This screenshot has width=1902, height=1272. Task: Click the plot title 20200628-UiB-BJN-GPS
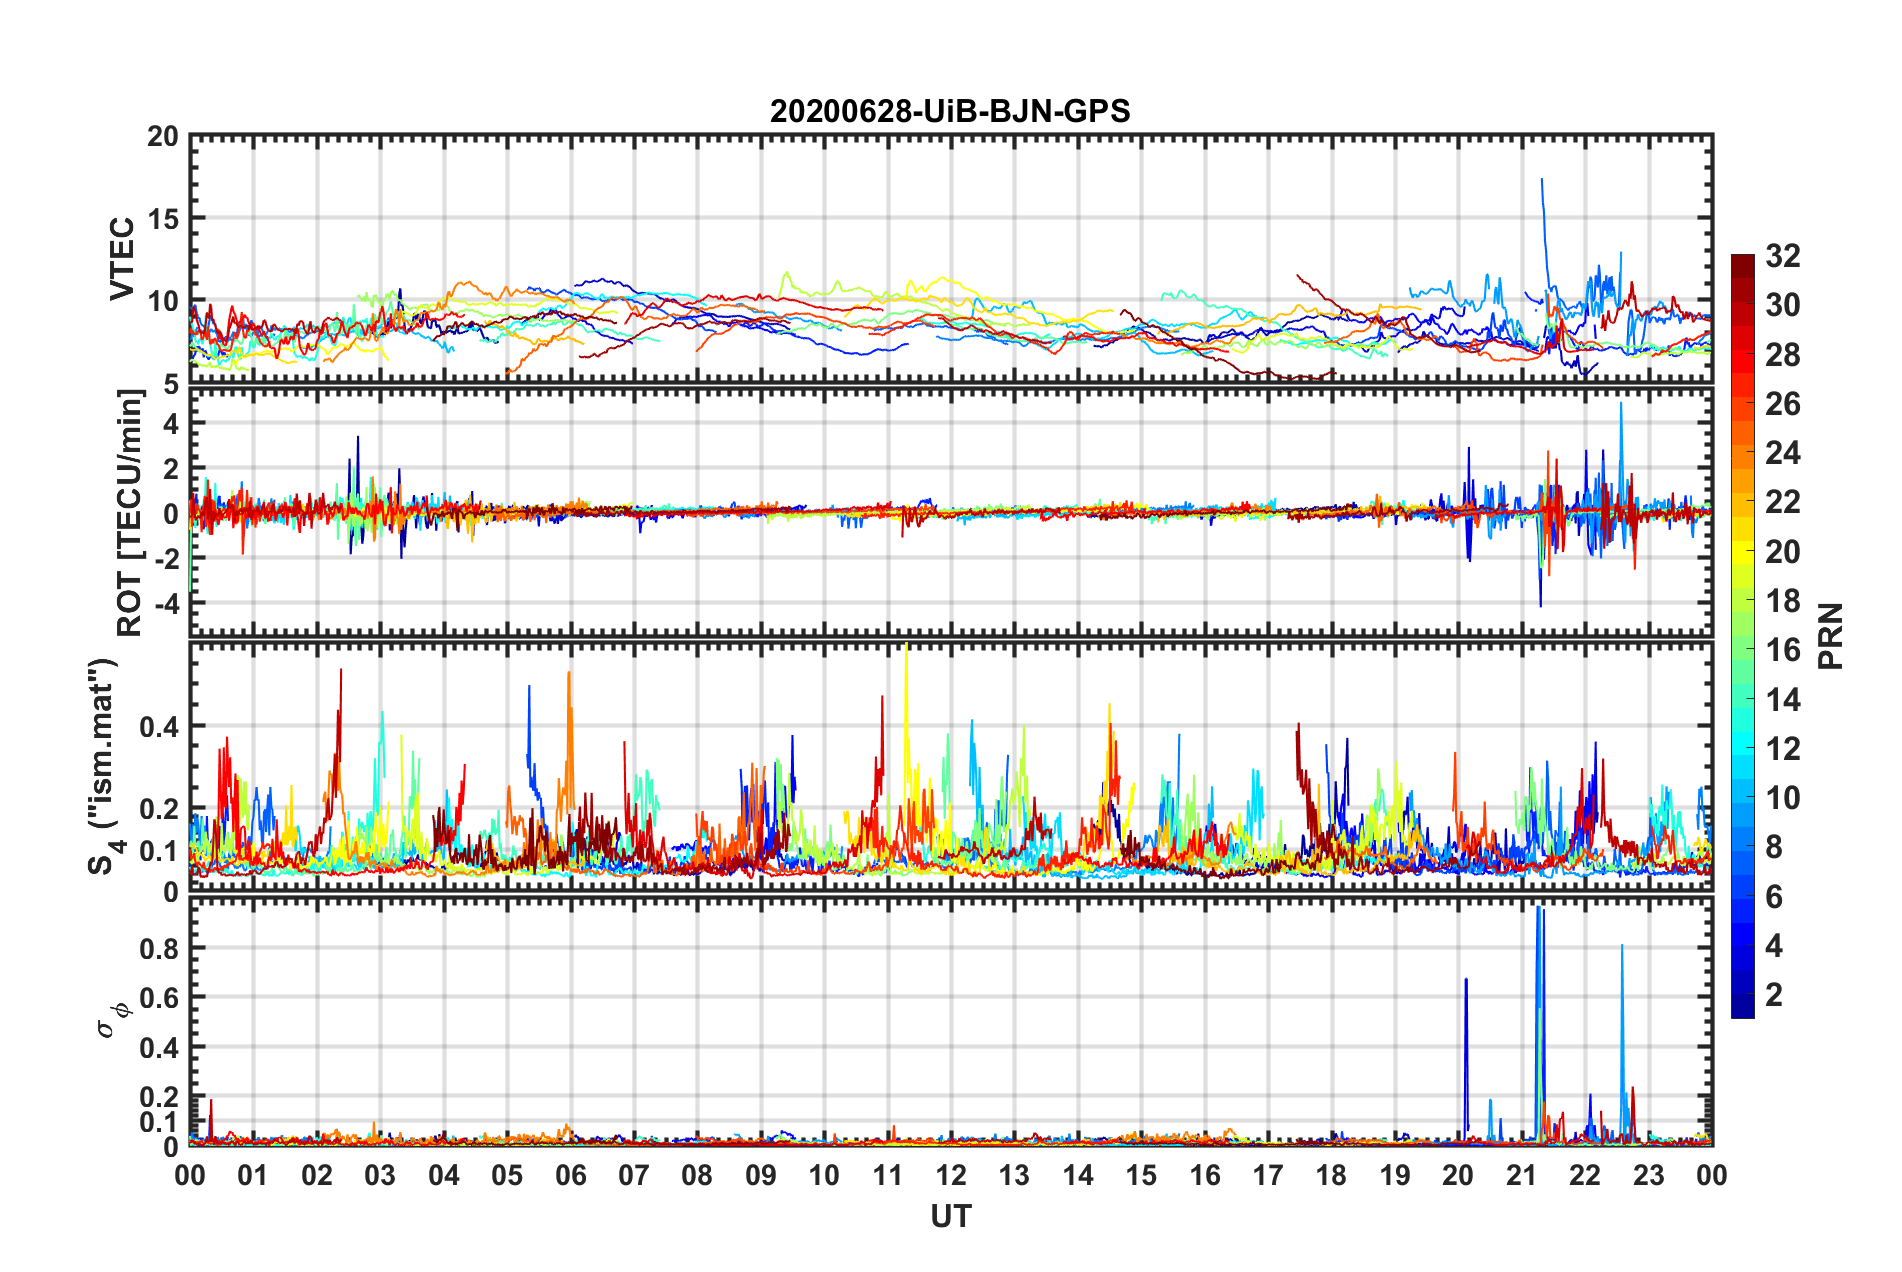pos(950,111)
